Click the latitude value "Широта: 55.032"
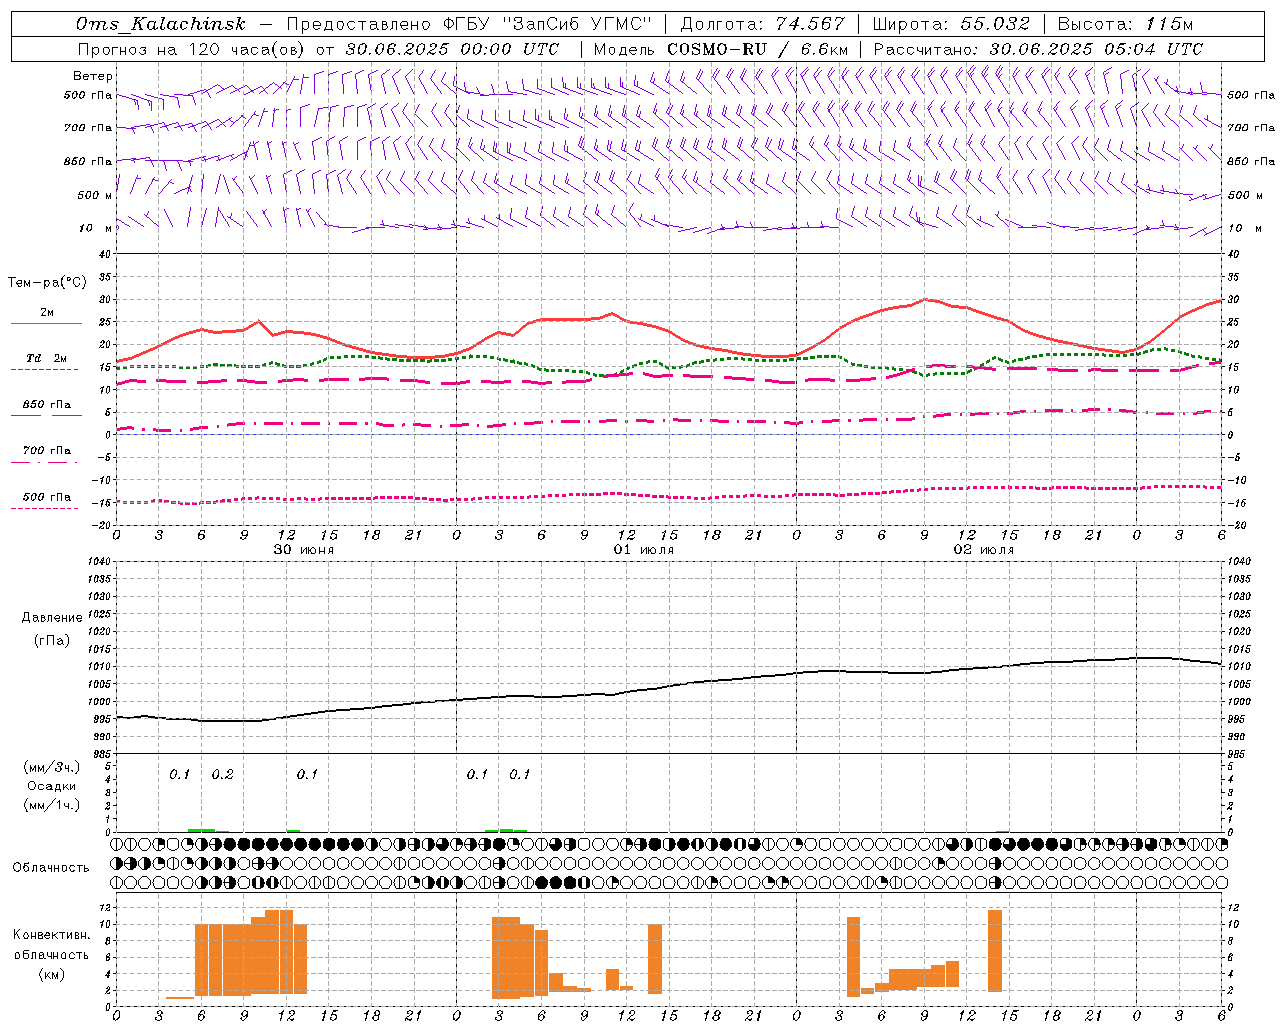Image resolution: width=1280 pixels, height=1024 pixels. (x=951, y=24)
